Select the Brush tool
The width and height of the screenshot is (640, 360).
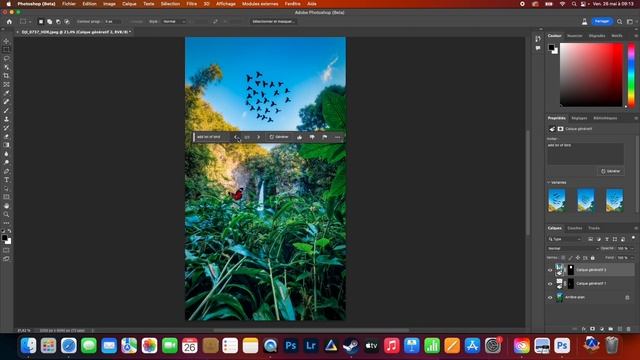6,111
